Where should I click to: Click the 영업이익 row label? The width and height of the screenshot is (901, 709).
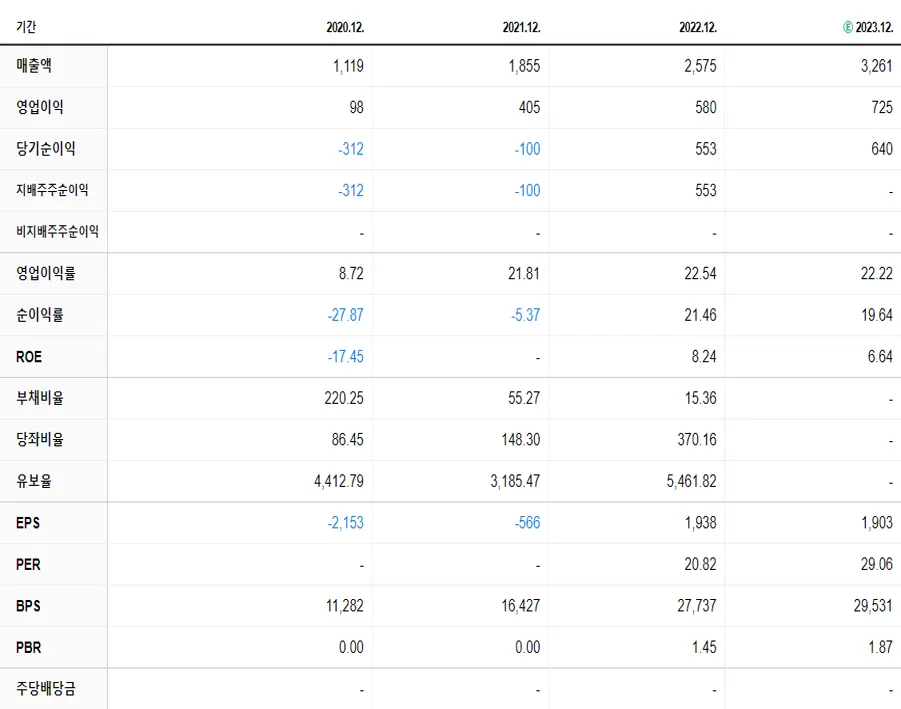(x=40, y=107)
